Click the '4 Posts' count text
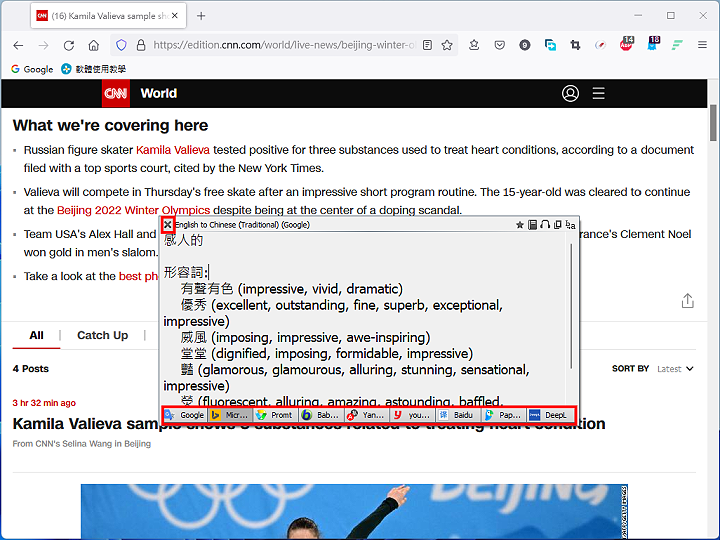The width and height of the screenshot is (720, 540). [31, 369]
